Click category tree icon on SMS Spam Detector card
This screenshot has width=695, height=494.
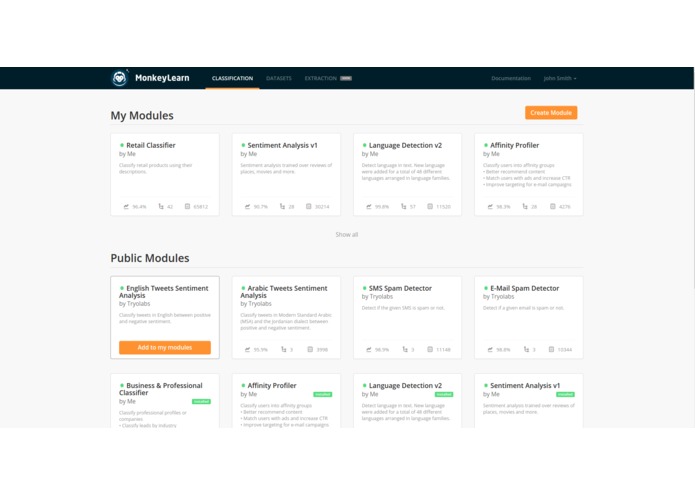click(x=405, y=350)
